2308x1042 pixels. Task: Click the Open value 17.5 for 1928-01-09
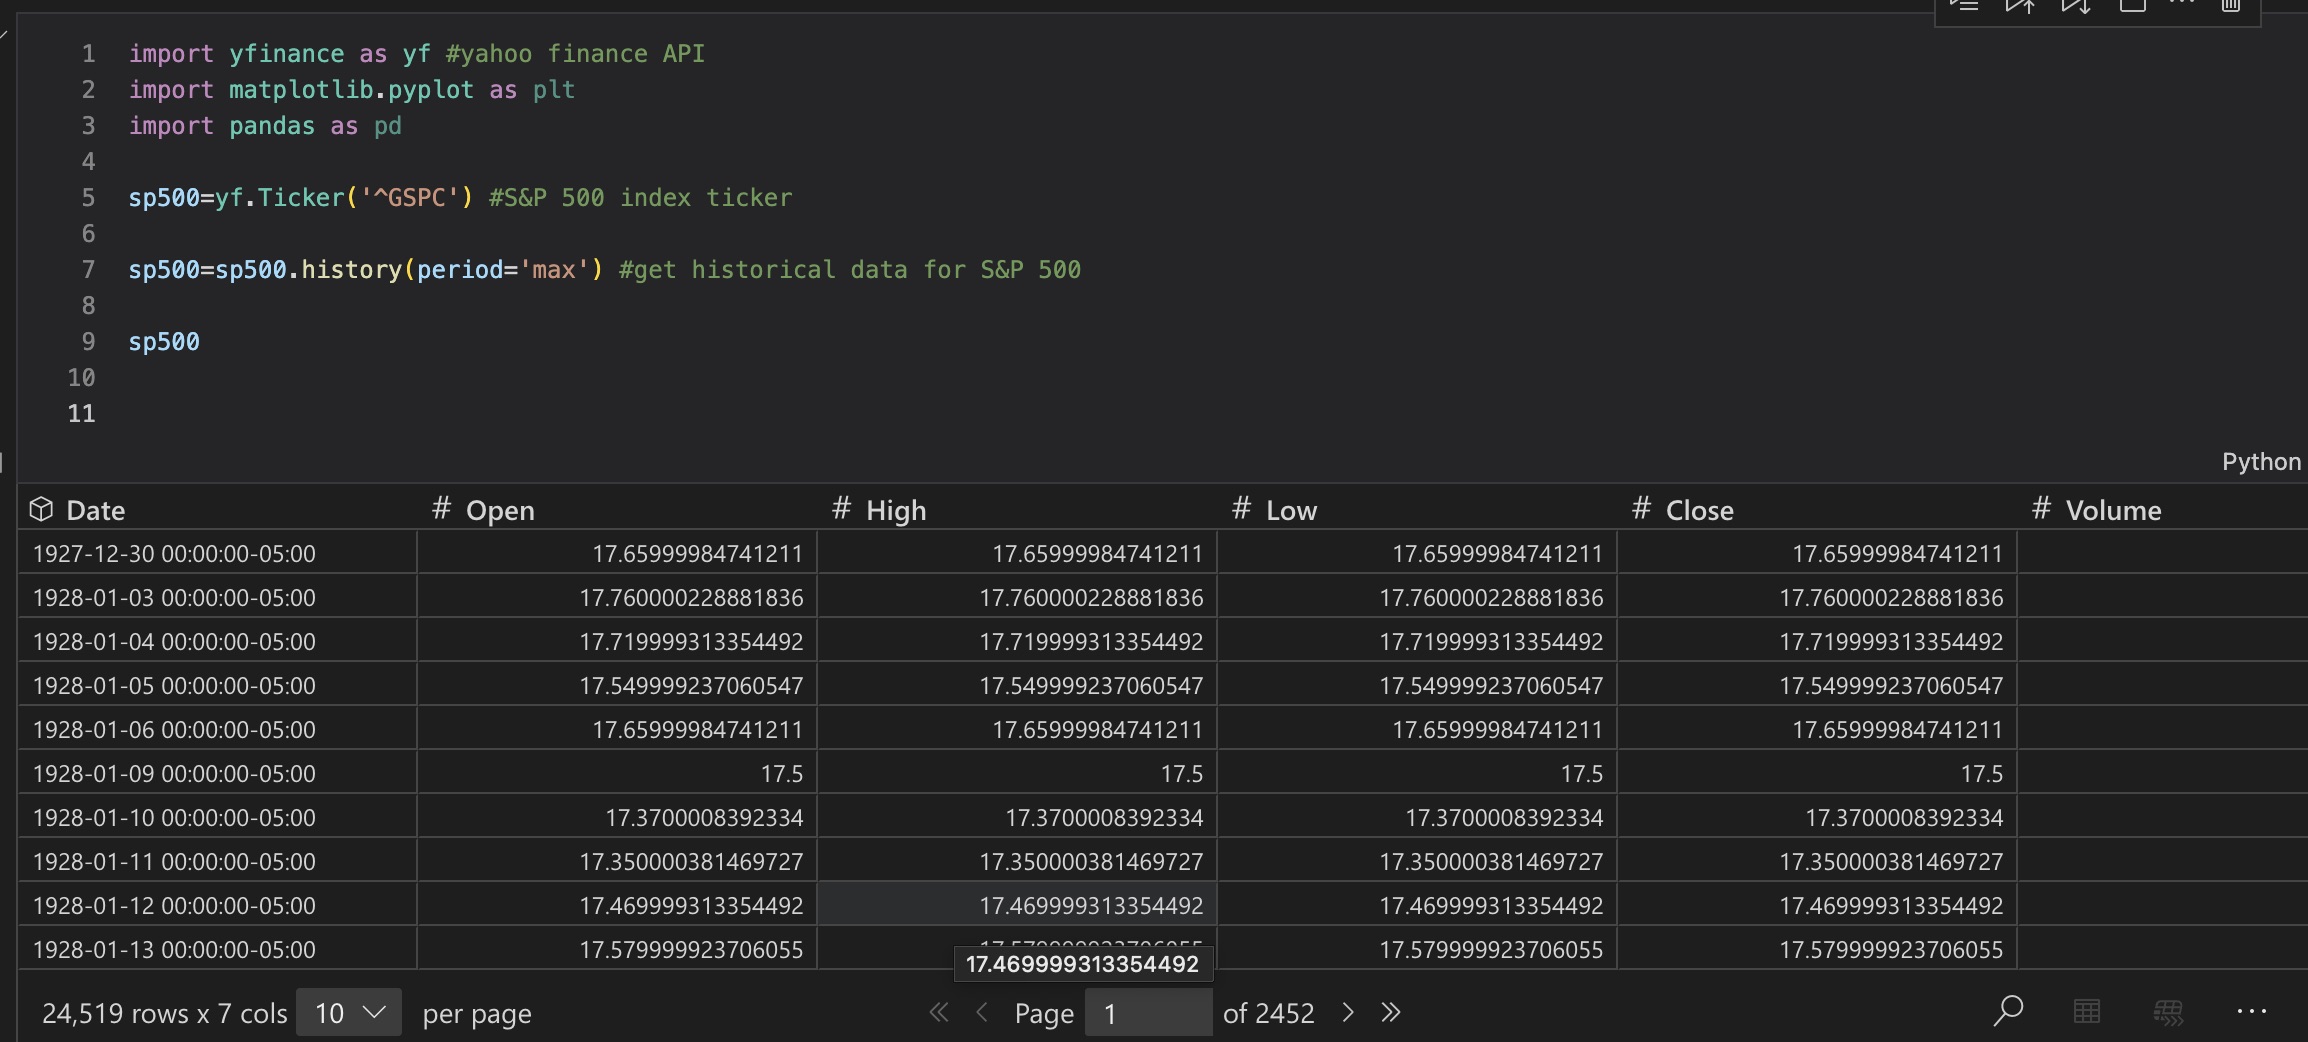[617, 773]
